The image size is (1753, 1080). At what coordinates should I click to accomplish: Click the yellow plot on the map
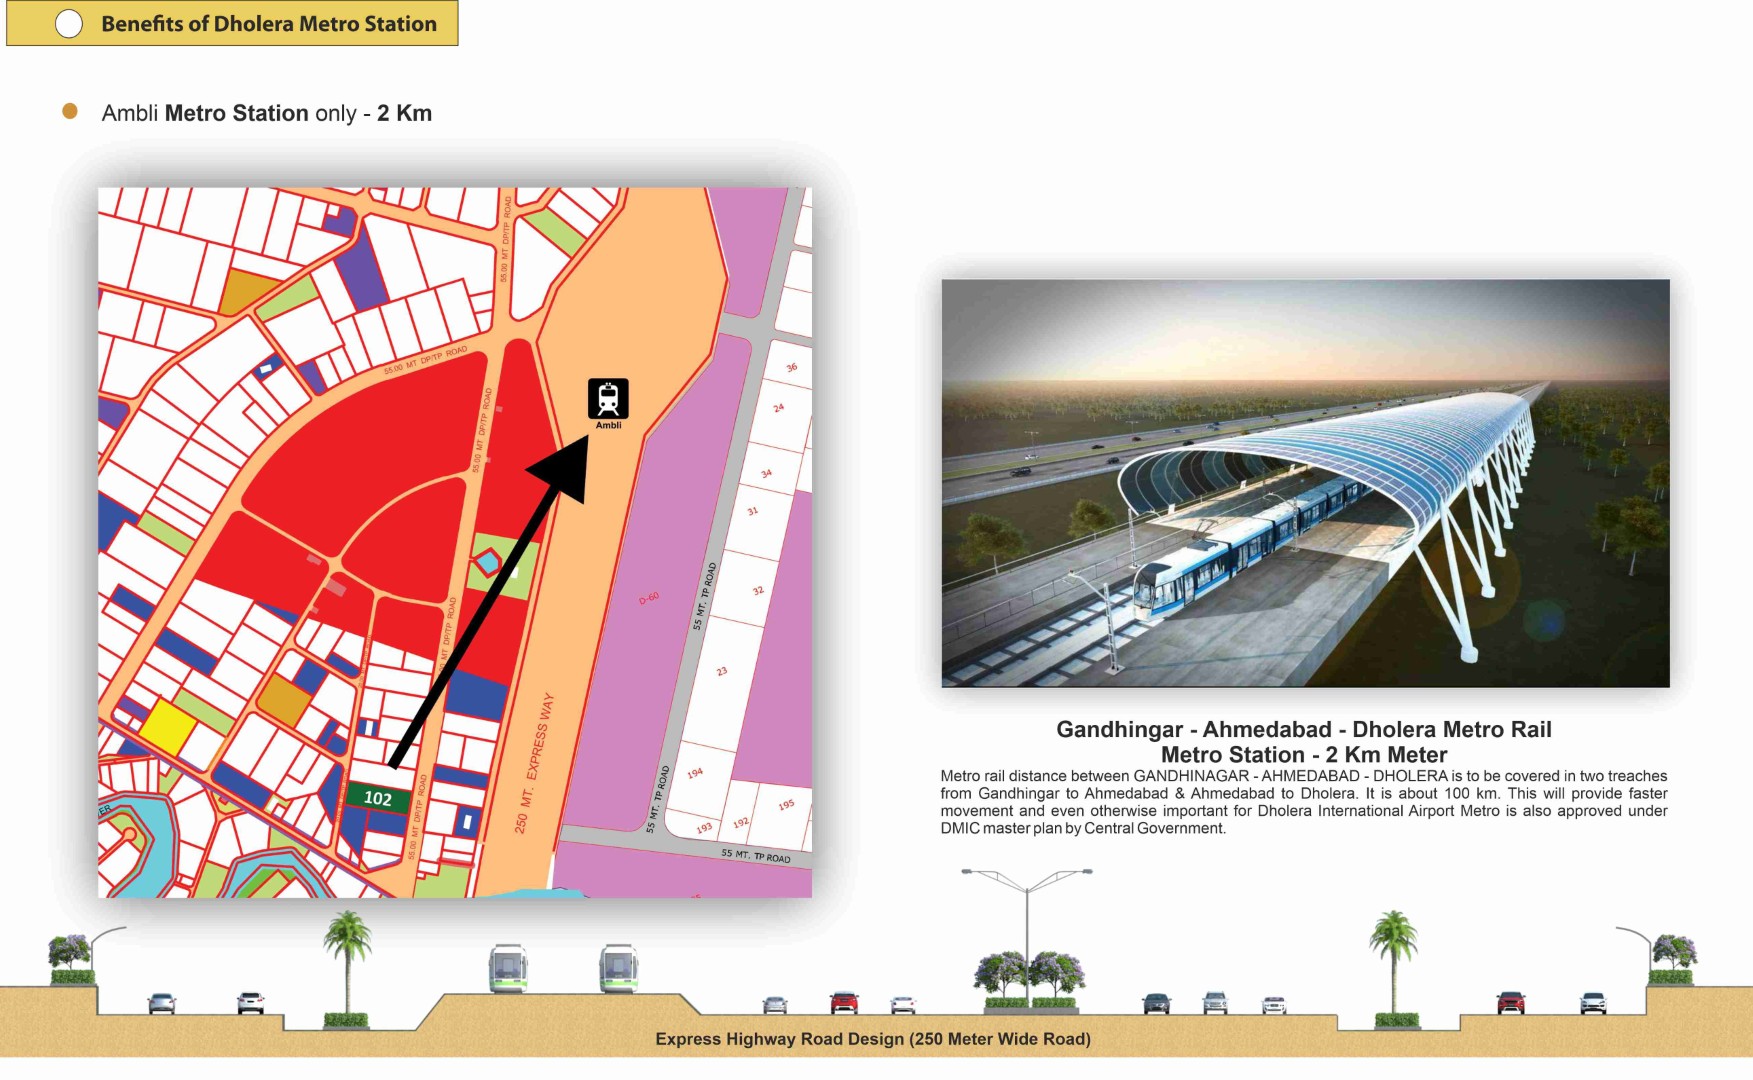coord(166,728)
